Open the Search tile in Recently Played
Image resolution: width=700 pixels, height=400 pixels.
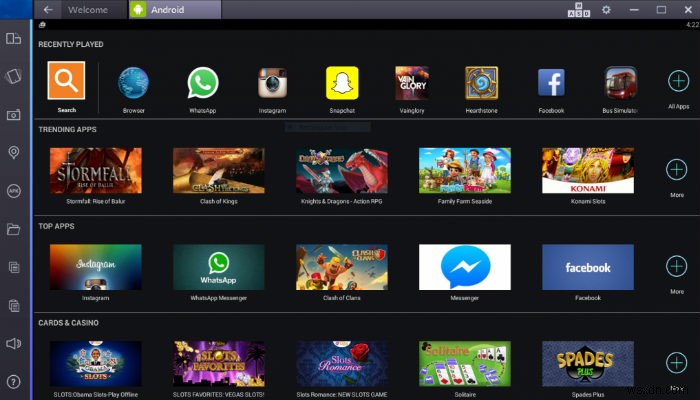66,80
